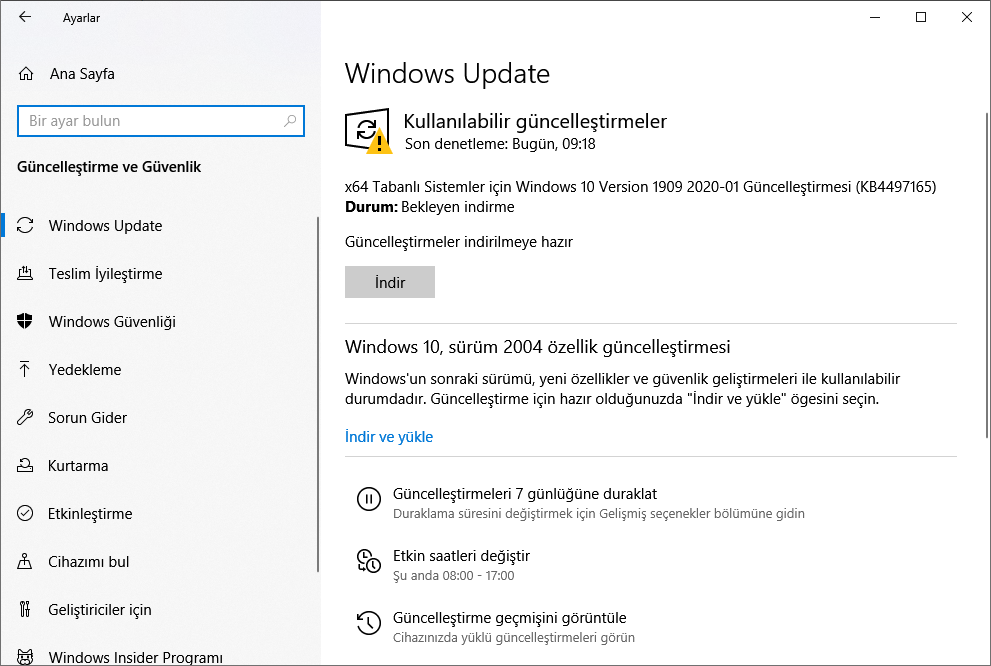Focus the Bir ayar bulun search field

point(150,121)
